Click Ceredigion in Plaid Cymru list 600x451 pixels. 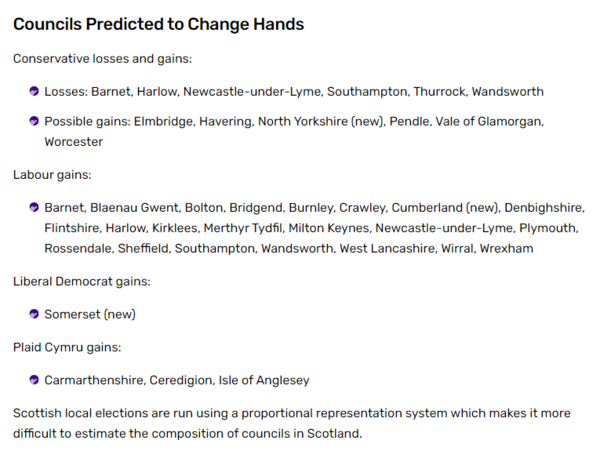[x=181, y=380]
